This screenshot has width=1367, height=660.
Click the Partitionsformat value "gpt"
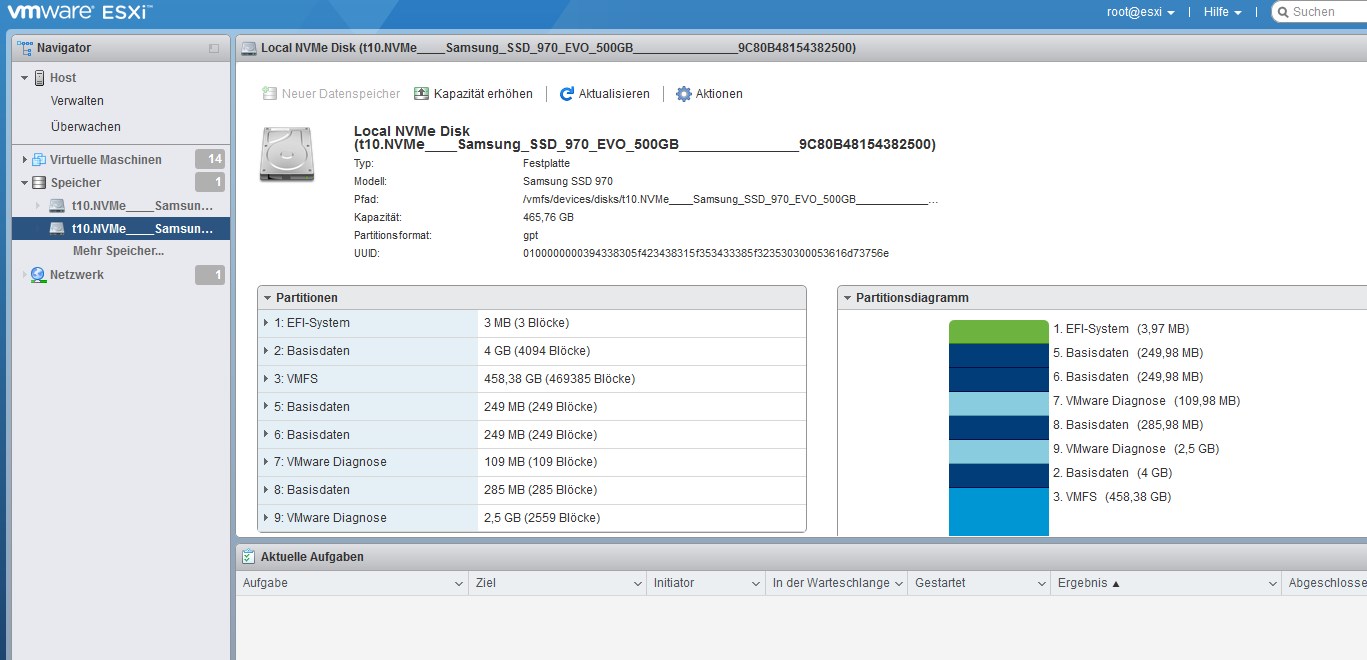pyautogui.click(x=531, y=235)
